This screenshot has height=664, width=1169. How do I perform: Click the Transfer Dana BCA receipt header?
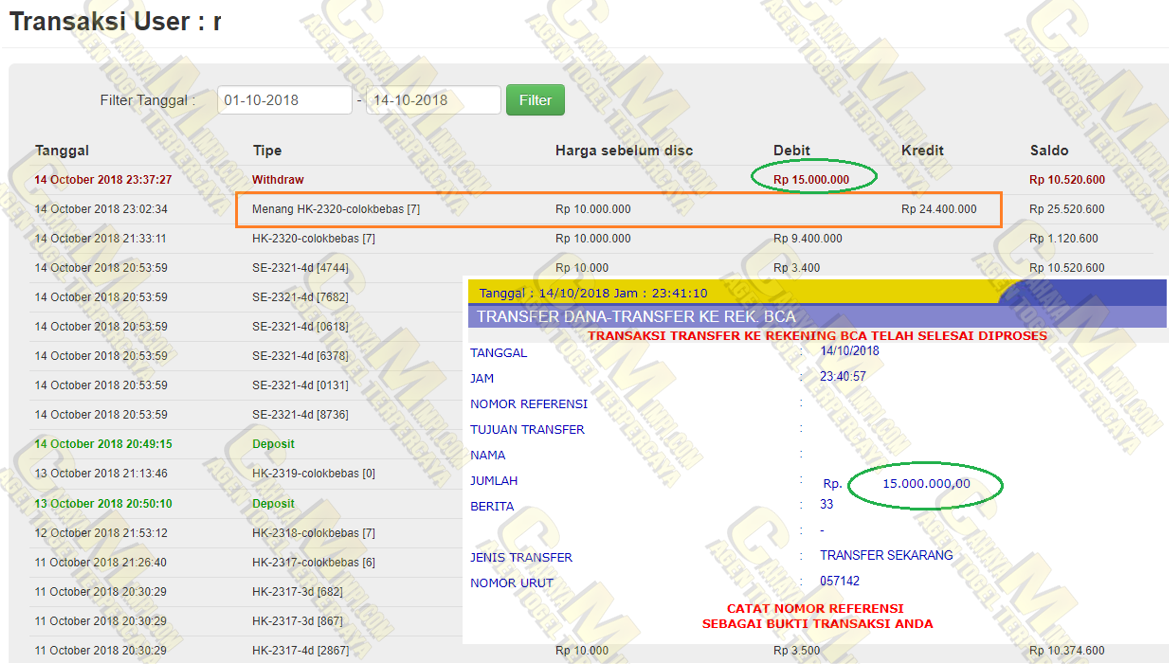[x=636, y=317]
